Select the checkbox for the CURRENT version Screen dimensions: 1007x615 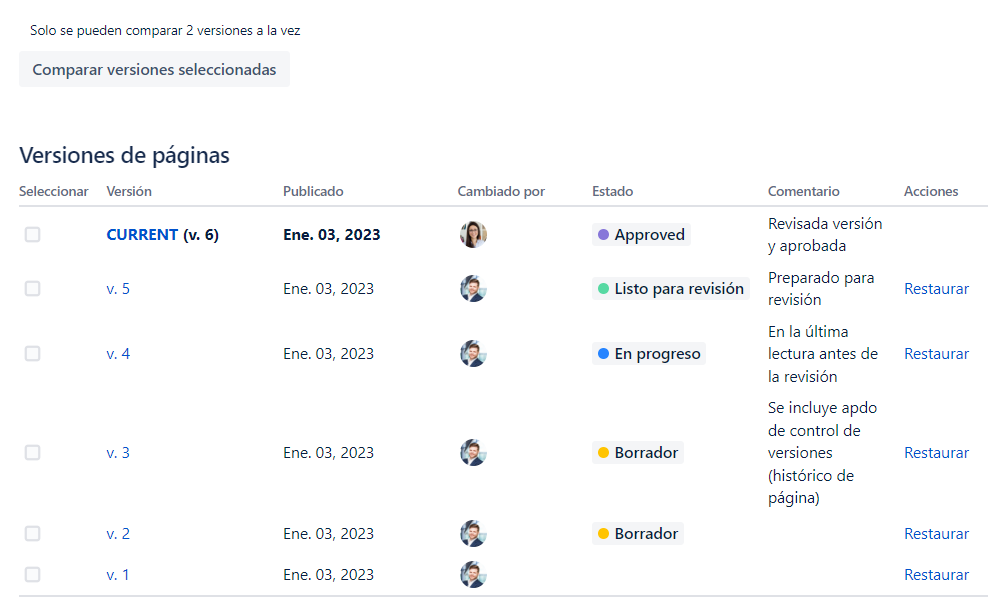(33, 235)
